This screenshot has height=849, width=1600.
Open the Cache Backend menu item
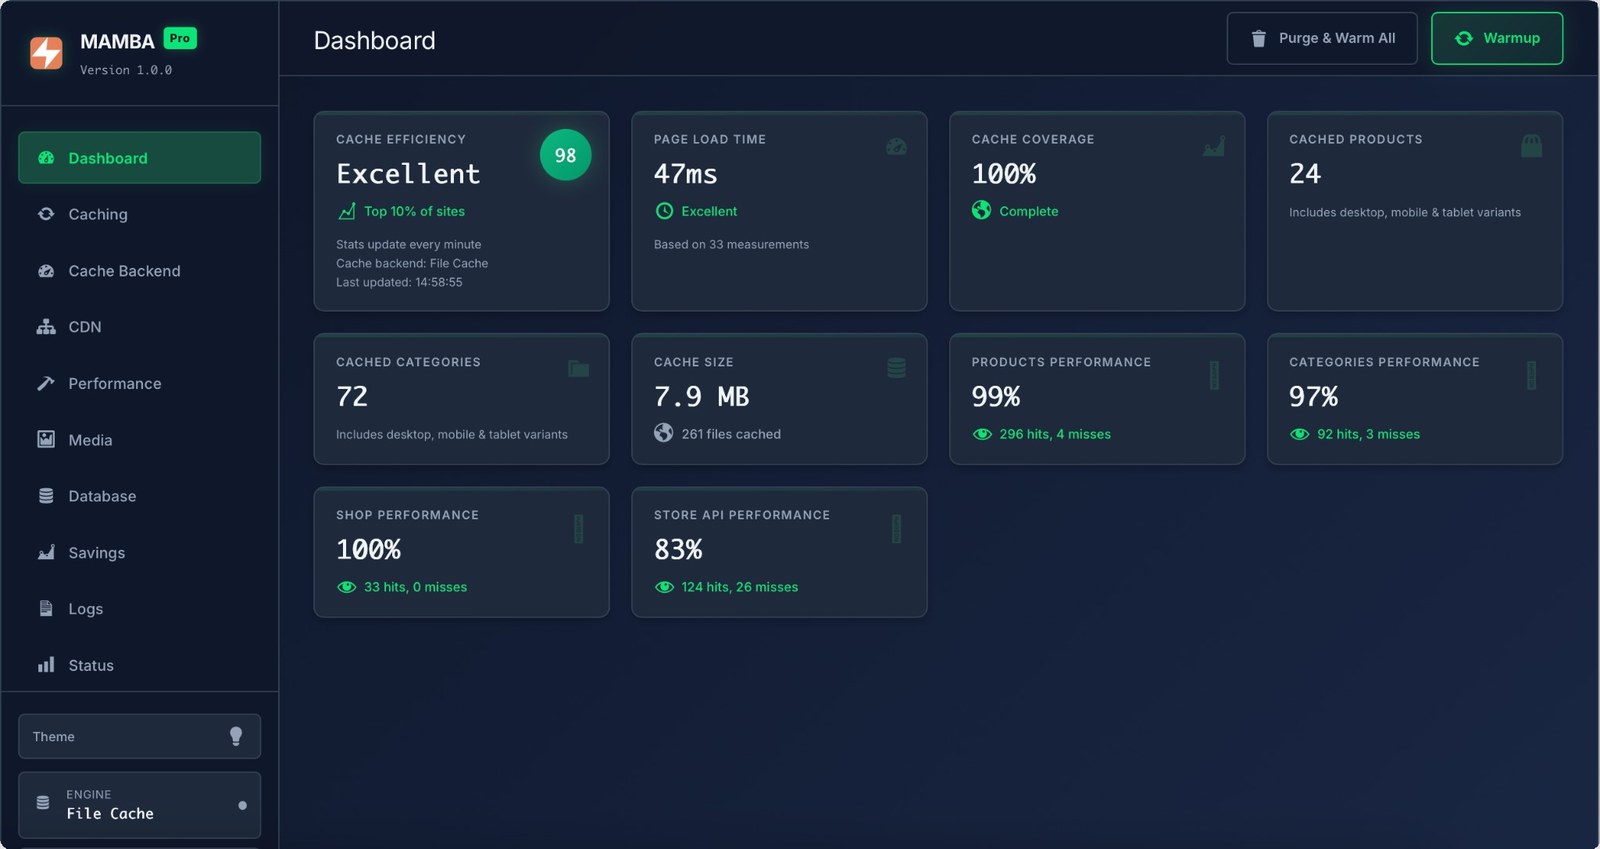click(124, 271)
